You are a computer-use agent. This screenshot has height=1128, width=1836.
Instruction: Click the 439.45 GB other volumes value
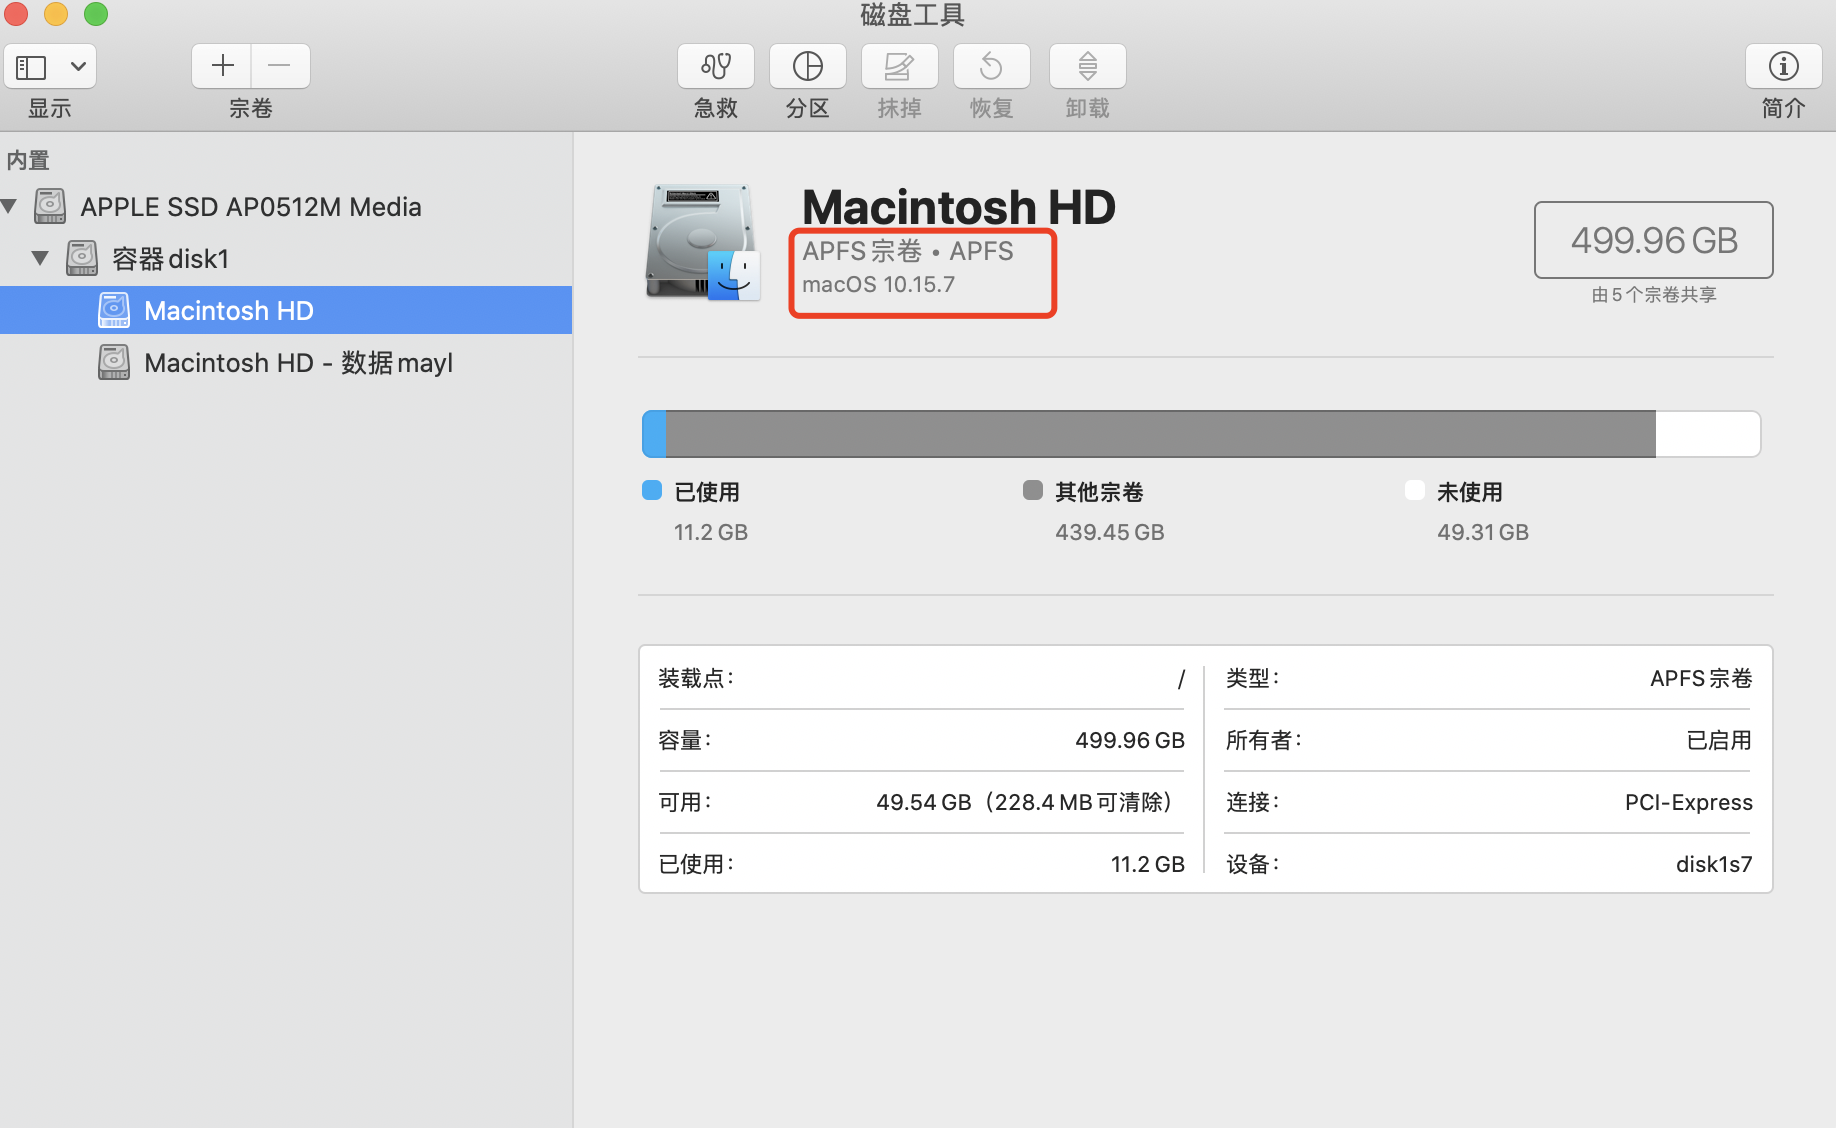(1110, 532)
